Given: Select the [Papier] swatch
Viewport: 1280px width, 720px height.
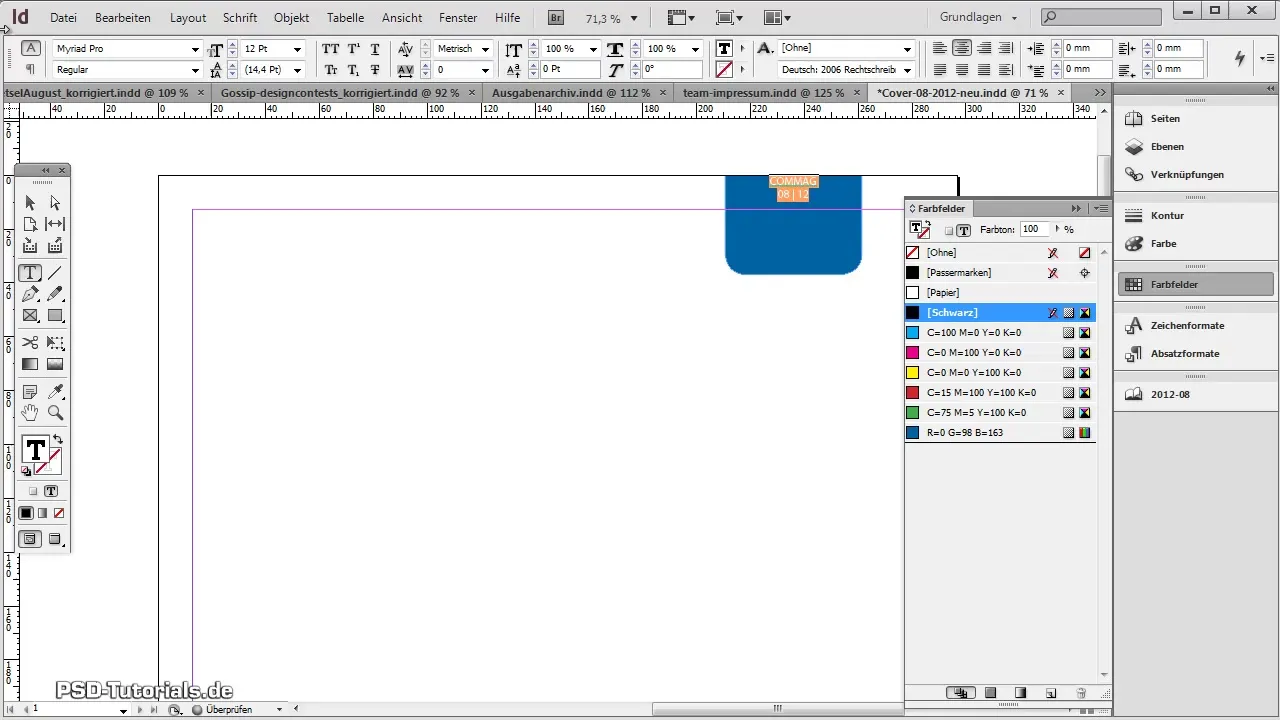Looking at the screenshot, I should point(1000,292).
